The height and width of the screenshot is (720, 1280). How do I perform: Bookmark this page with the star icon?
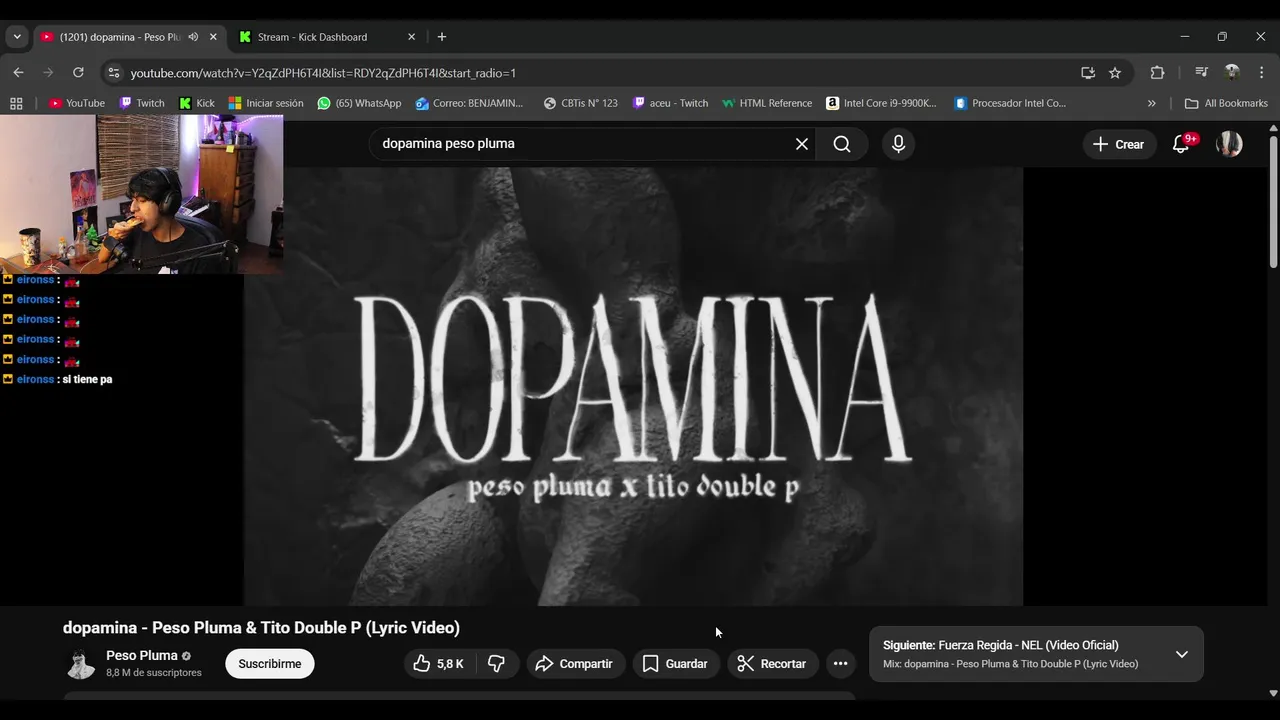point(1115,73)
